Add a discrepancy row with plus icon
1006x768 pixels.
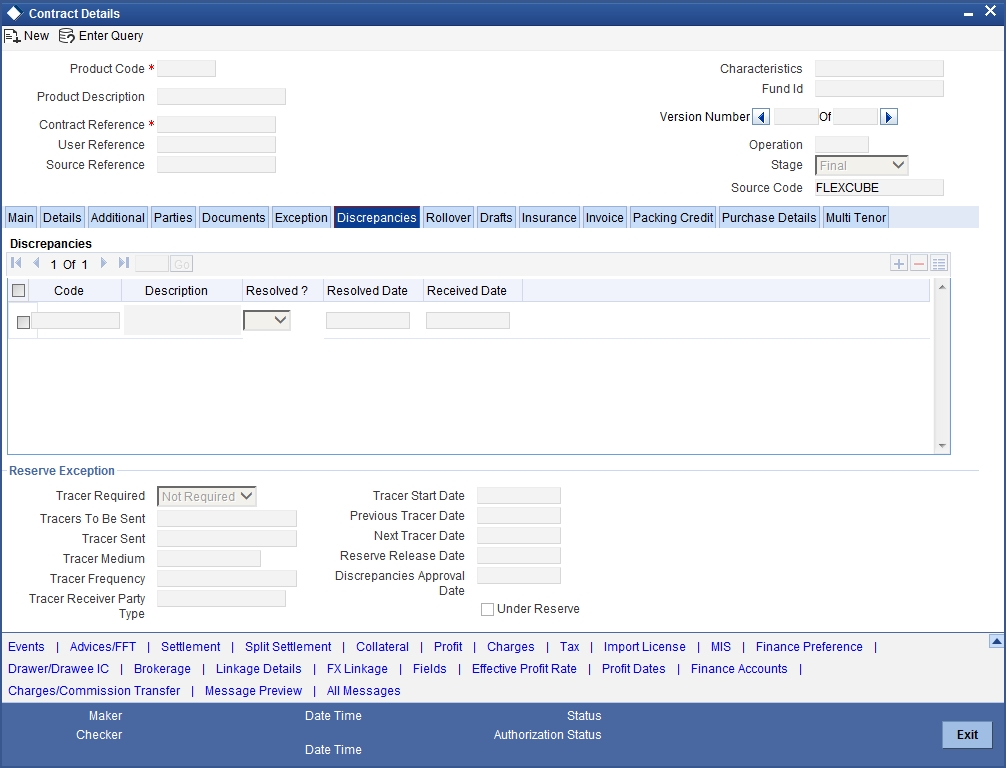tap(899, 264)
